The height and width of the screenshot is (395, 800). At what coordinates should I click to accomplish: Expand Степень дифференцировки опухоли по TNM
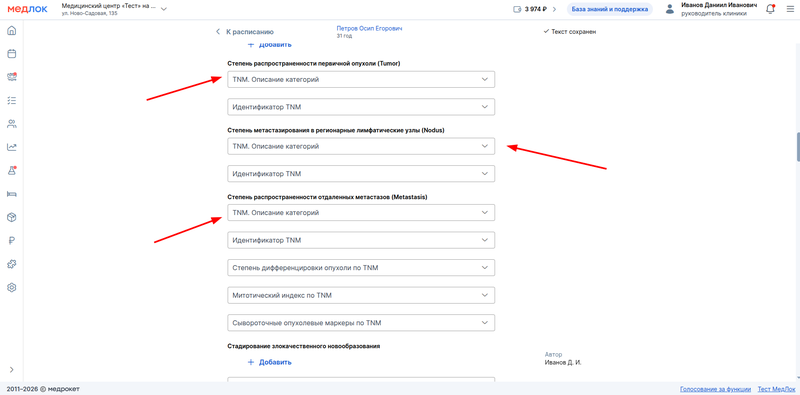[x=361, y=267]
